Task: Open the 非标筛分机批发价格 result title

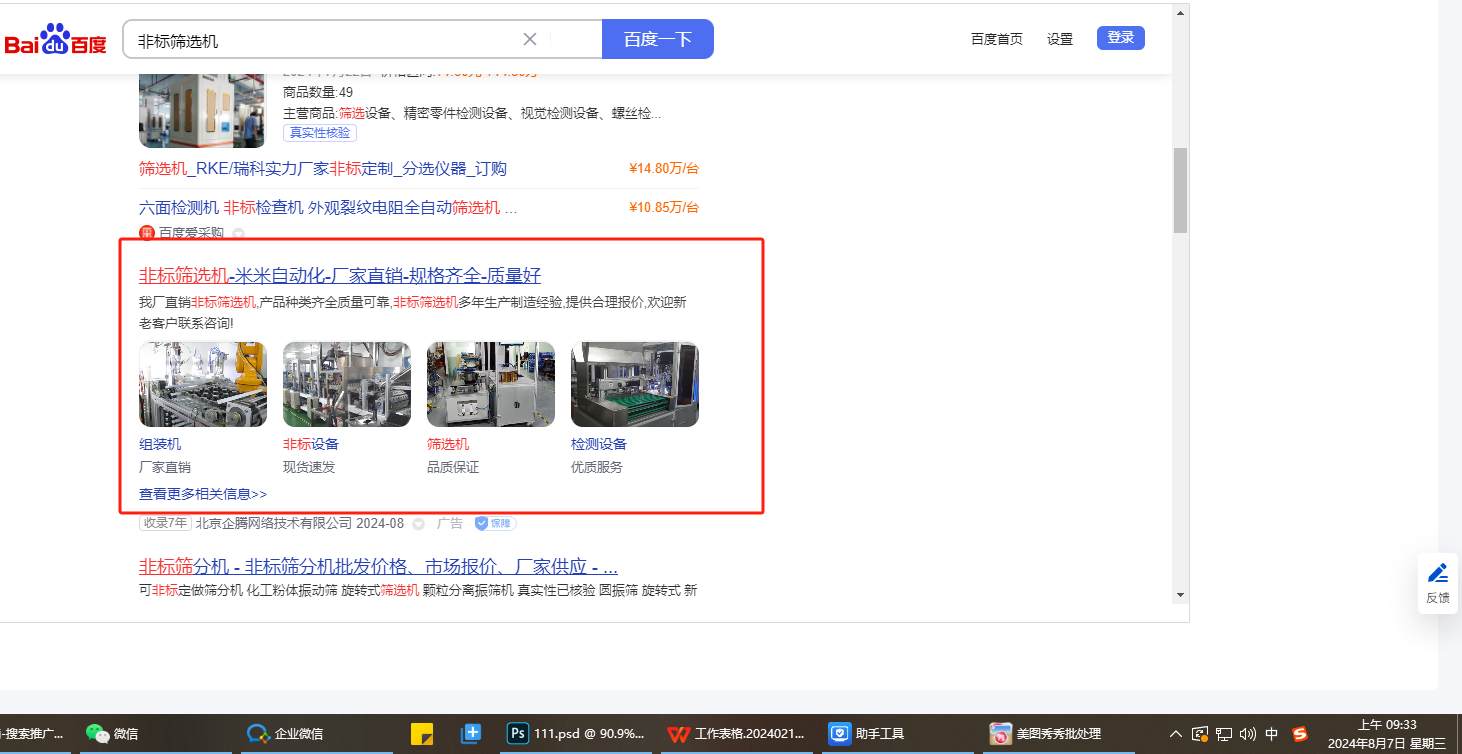Action: click(x=378, y=566)
